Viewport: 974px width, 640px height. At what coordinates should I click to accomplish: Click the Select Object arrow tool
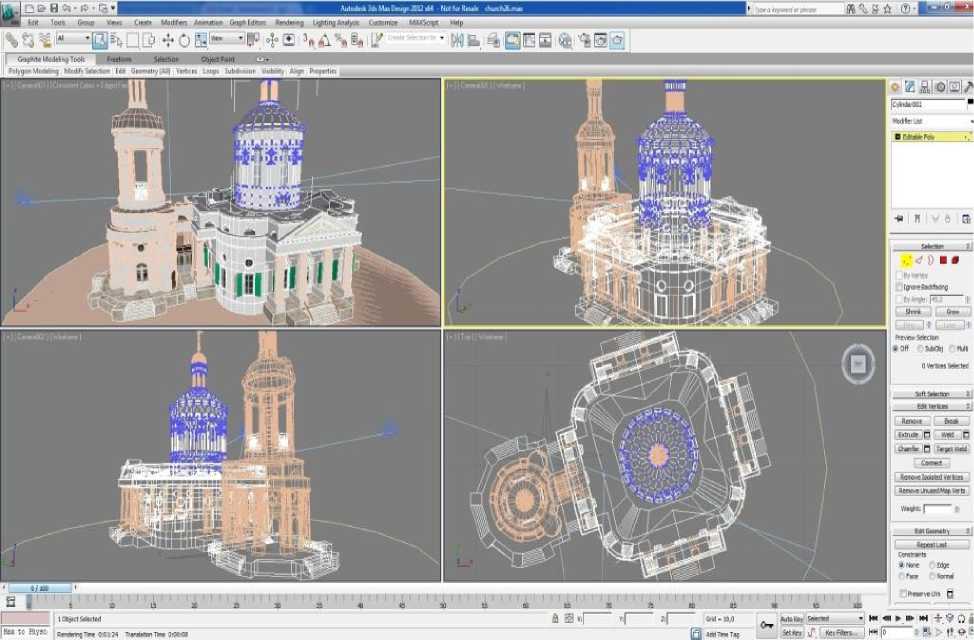[x=99, y=40]
